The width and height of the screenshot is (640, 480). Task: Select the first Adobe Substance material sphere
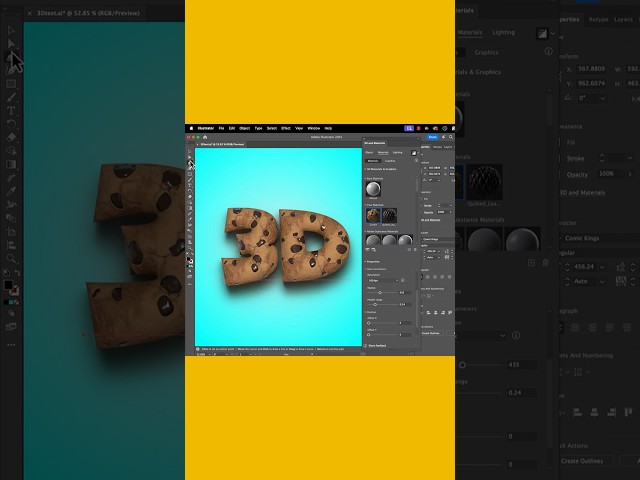373,240
